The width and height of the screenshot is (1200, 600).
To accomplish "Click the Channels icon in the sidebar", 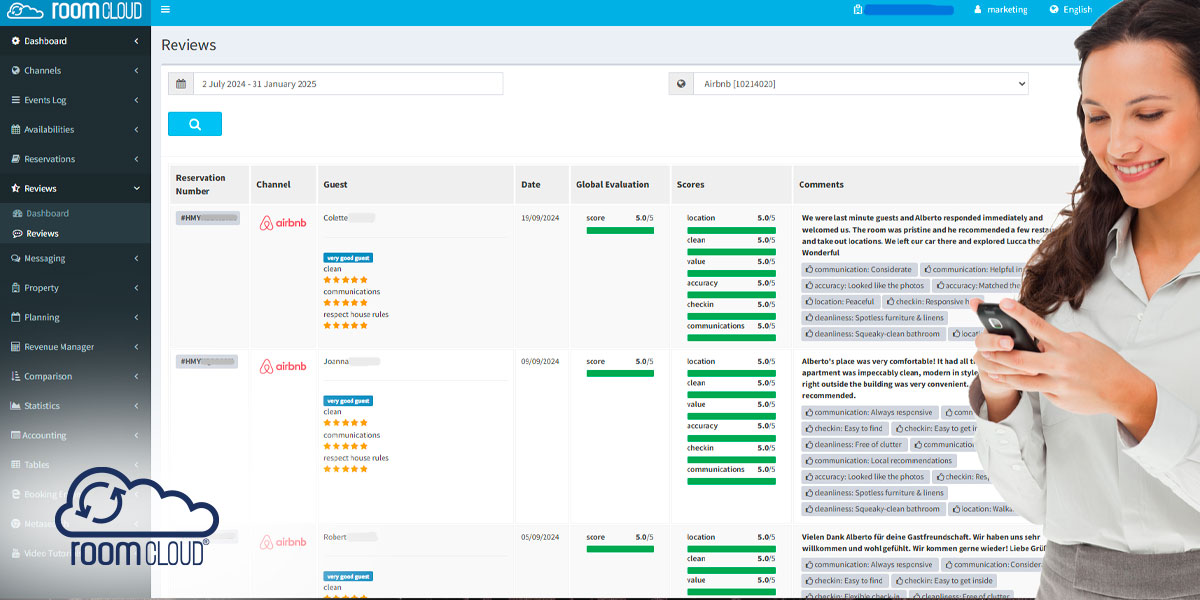I will [x=15, y=71].
